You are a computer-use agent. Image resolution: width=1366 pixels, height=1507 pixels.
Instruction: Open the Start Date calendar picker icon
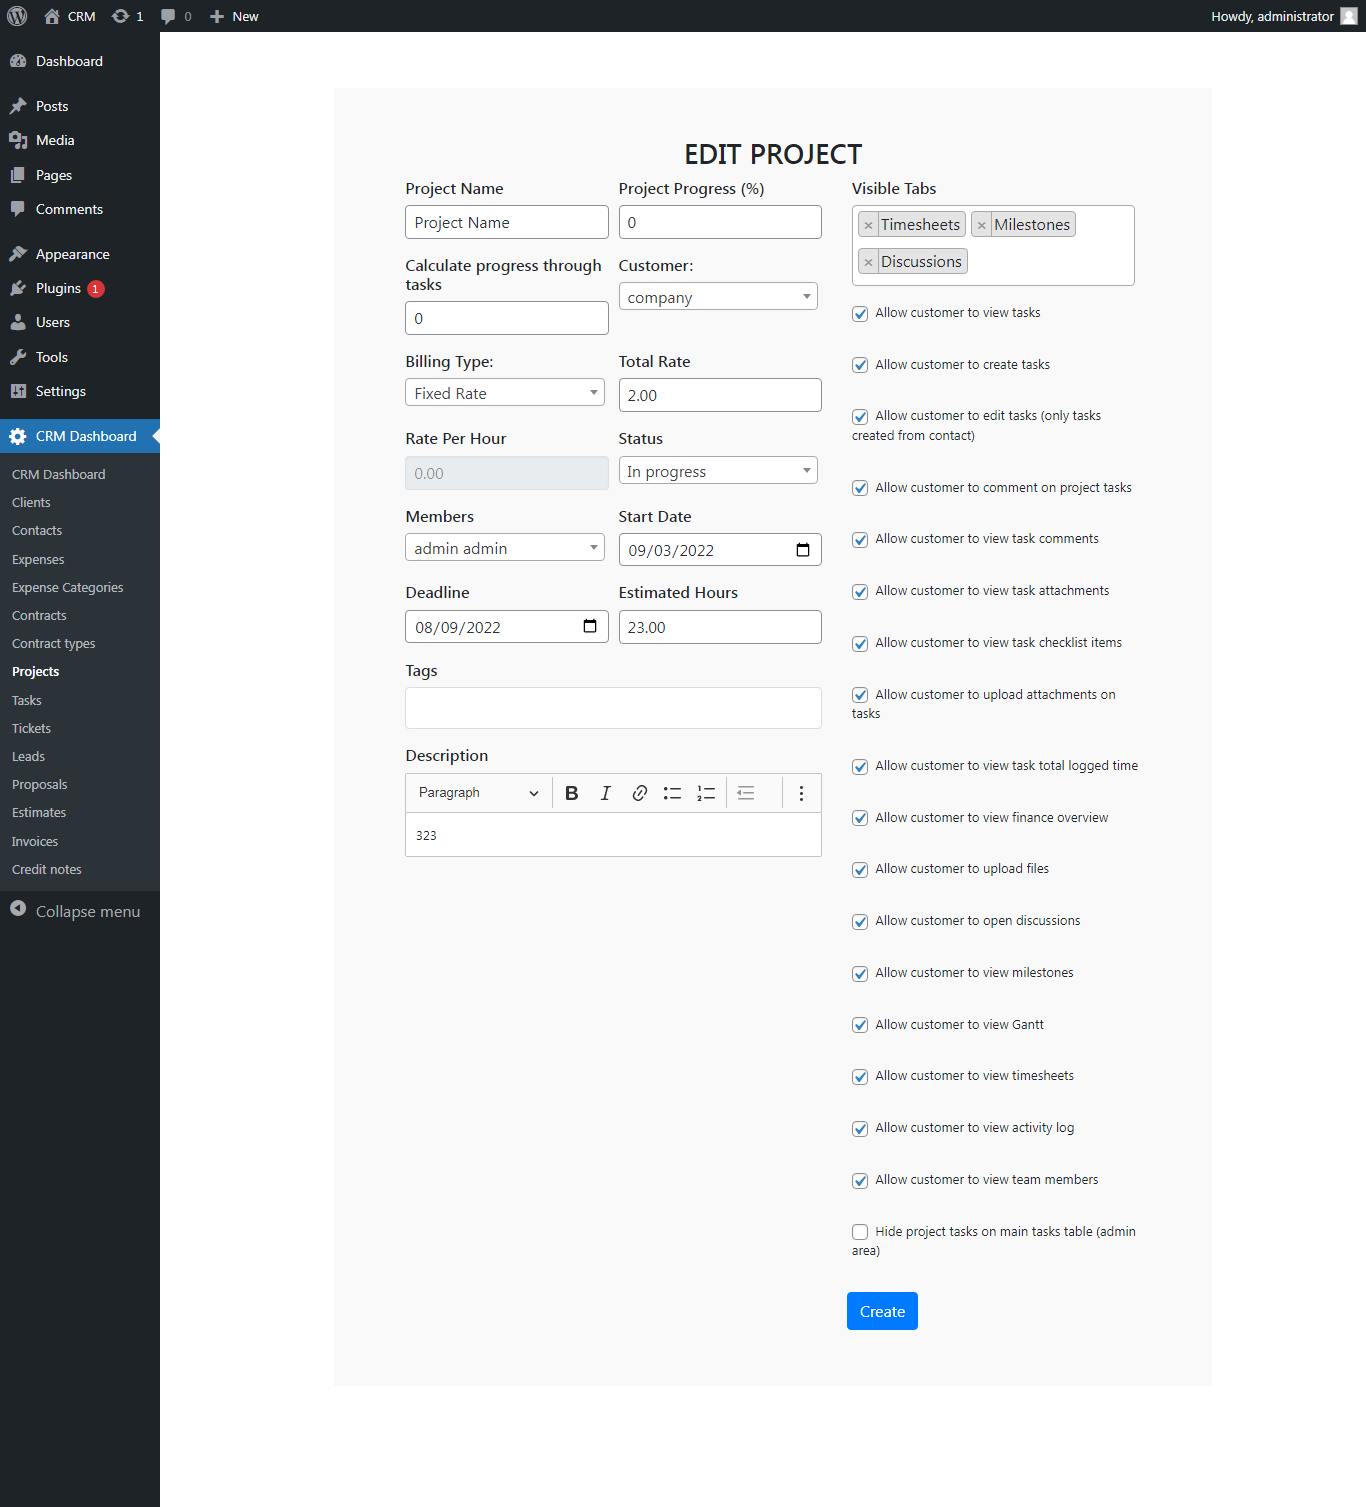(802, 550)
